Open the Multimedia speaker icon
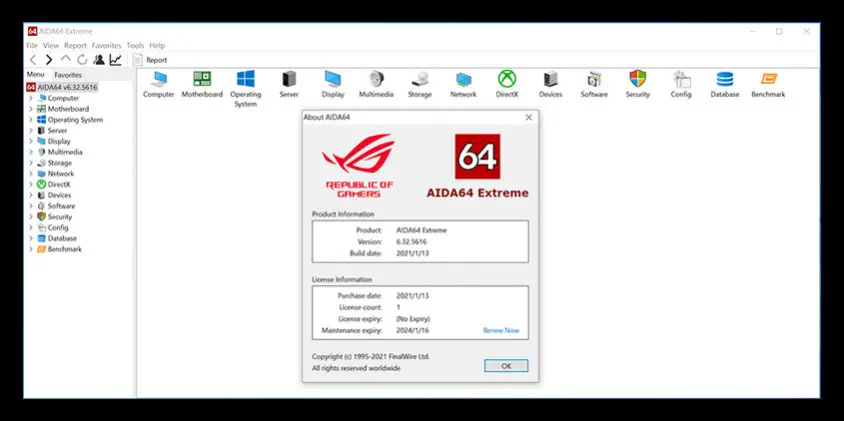Image resolution: width=844 pixels, height=421 pixels. (376, 80)
